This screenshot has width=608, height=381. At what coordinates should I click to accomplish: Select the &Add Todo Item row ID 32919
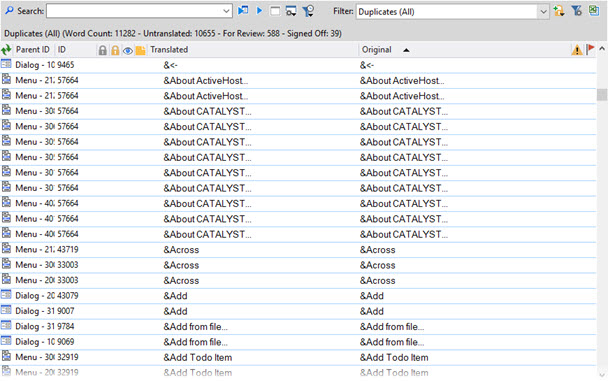point(299,357)
